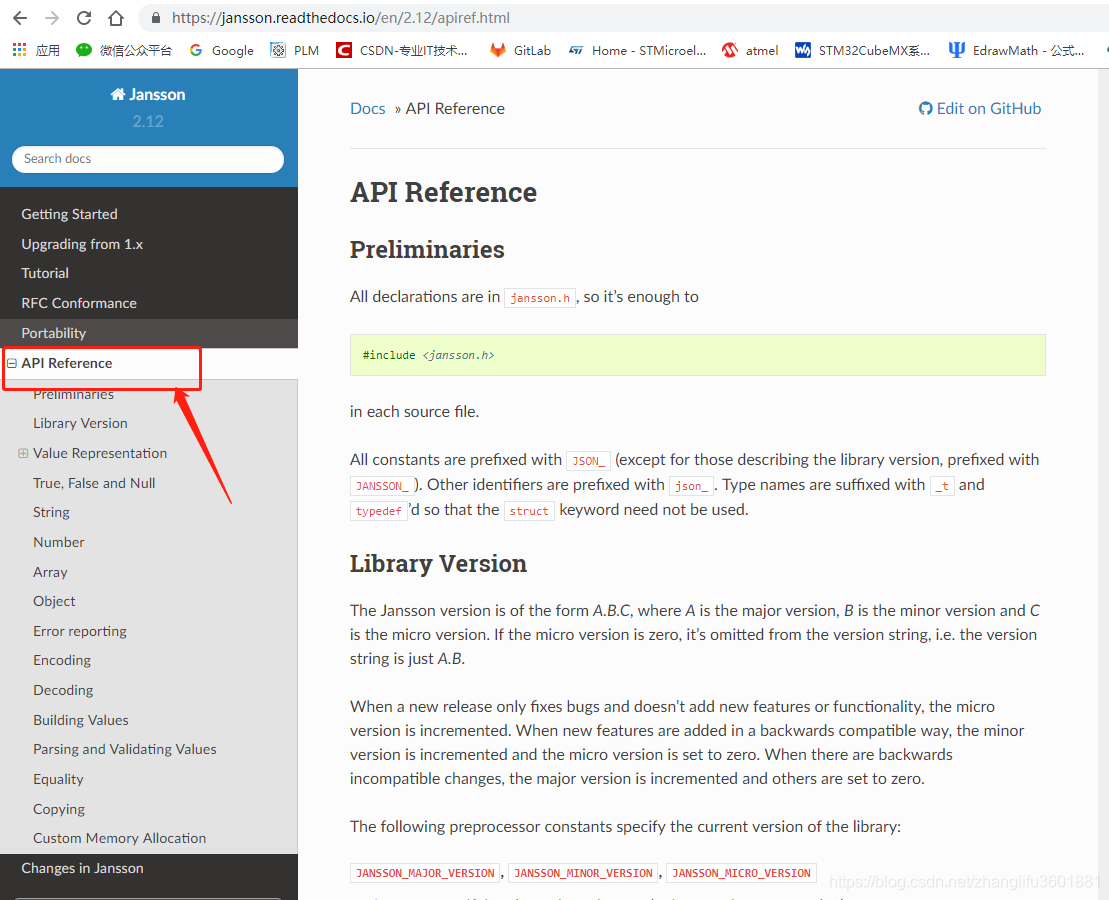The height and width of the screenshot is (900, 1109).
Task: Click the Docs breadcrumb link
Action: coord(368,108)
